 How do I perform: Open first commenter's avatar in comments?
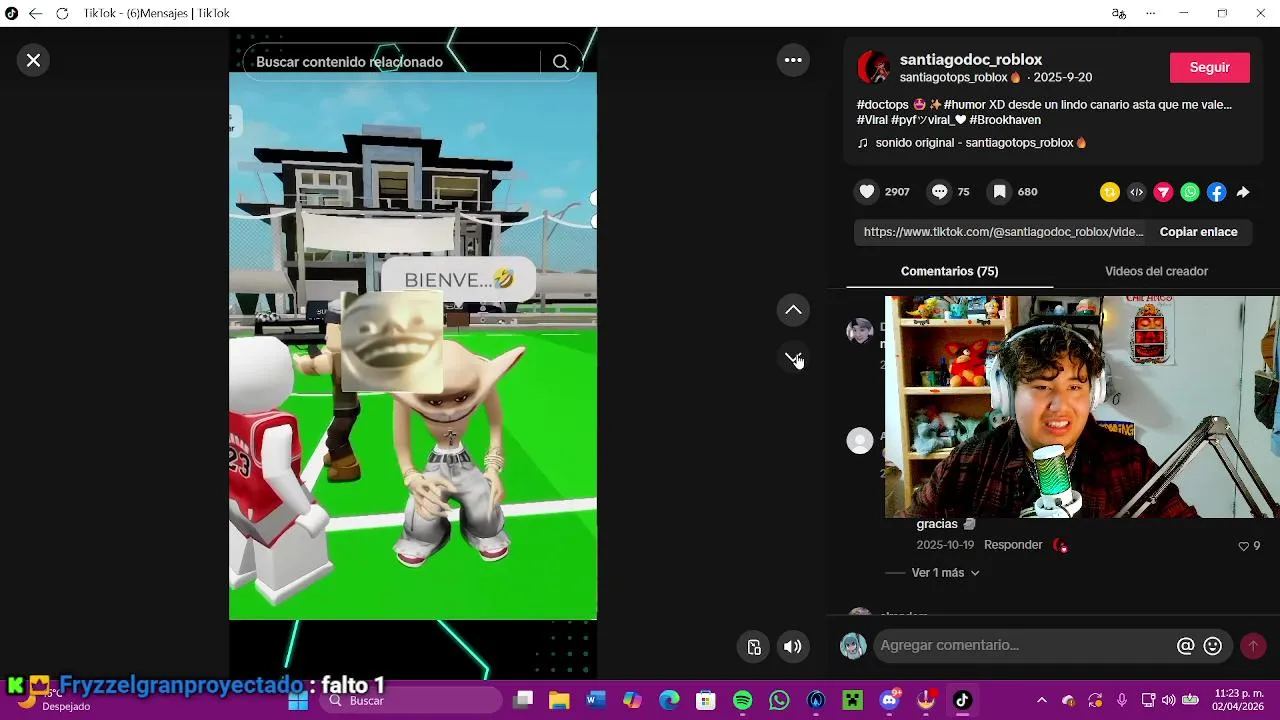860,331
